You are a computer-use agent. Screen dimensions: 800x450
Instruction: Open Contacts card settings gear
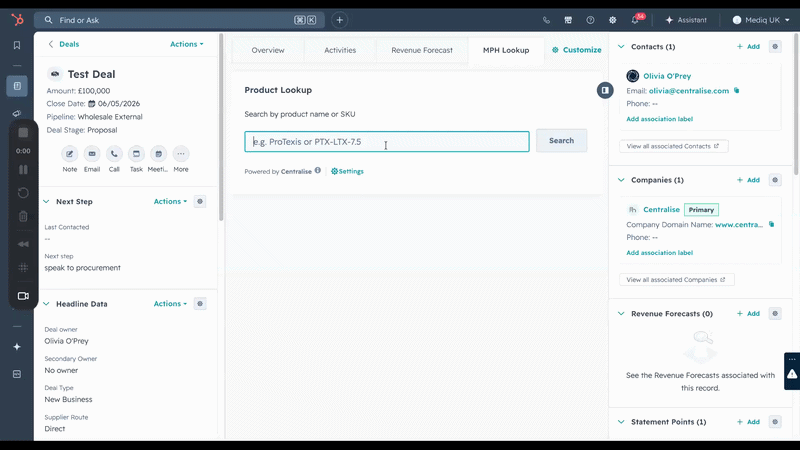[775, 46]
